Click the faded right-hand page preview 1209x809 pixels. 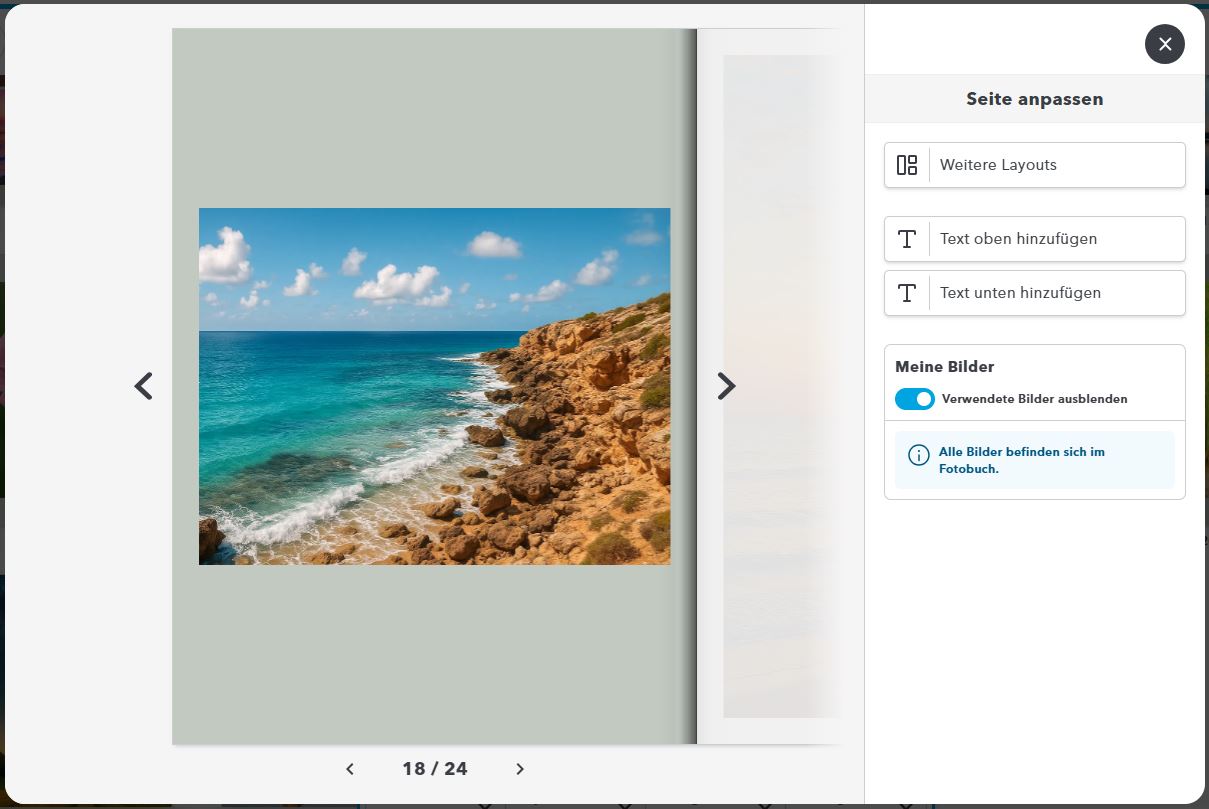[778, 386]
